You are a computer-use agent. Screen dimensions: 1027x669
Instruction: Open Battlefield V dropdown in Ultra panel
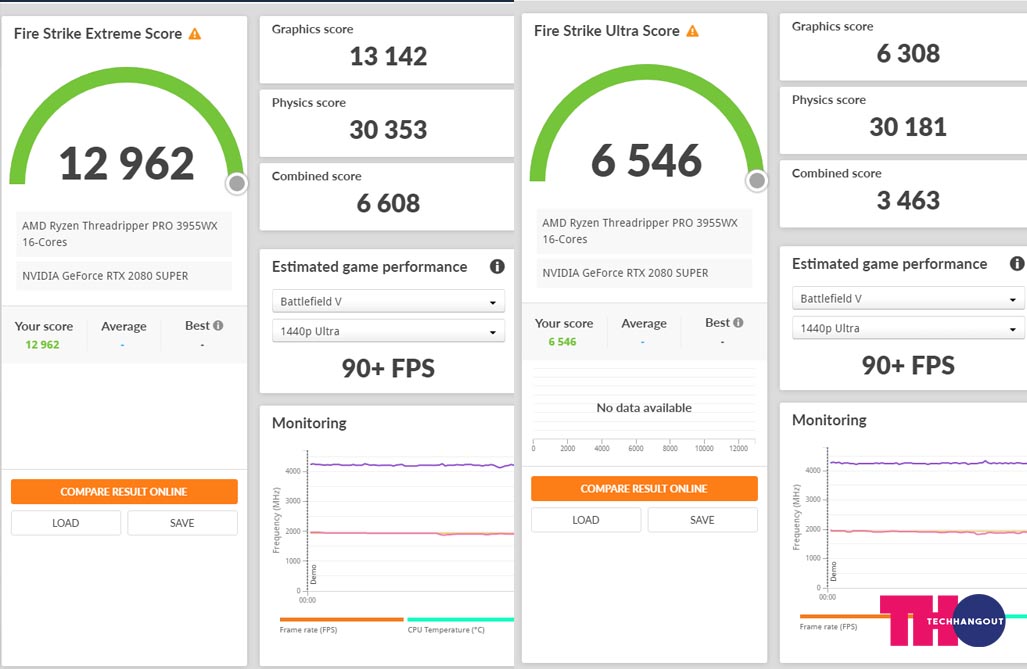(908, 298)
